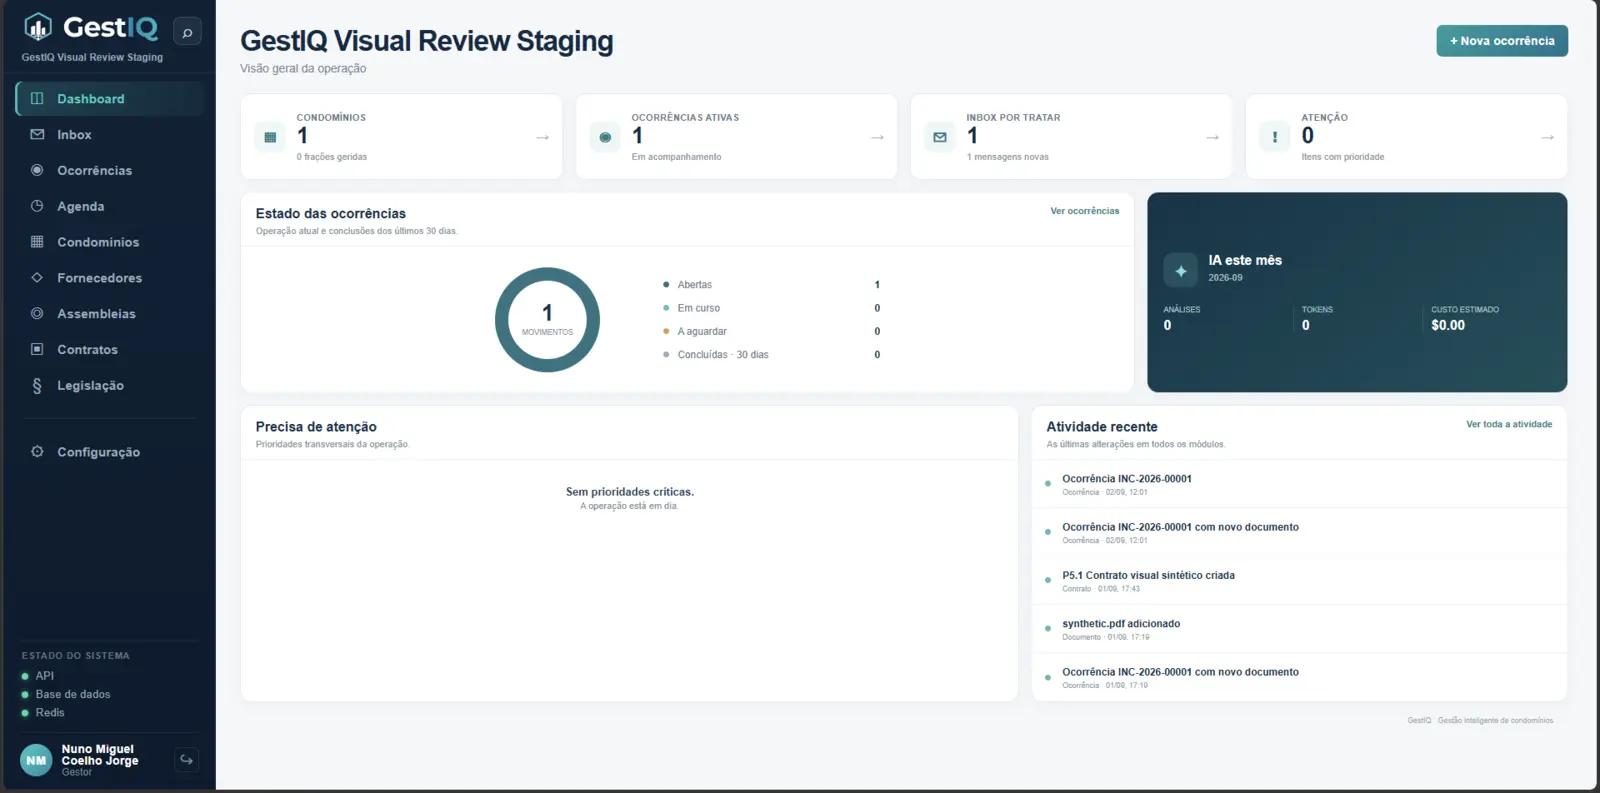Click the Ocorrências icon in sidebar
Screen dimensions: 1600x793
[x=37, y=170]
